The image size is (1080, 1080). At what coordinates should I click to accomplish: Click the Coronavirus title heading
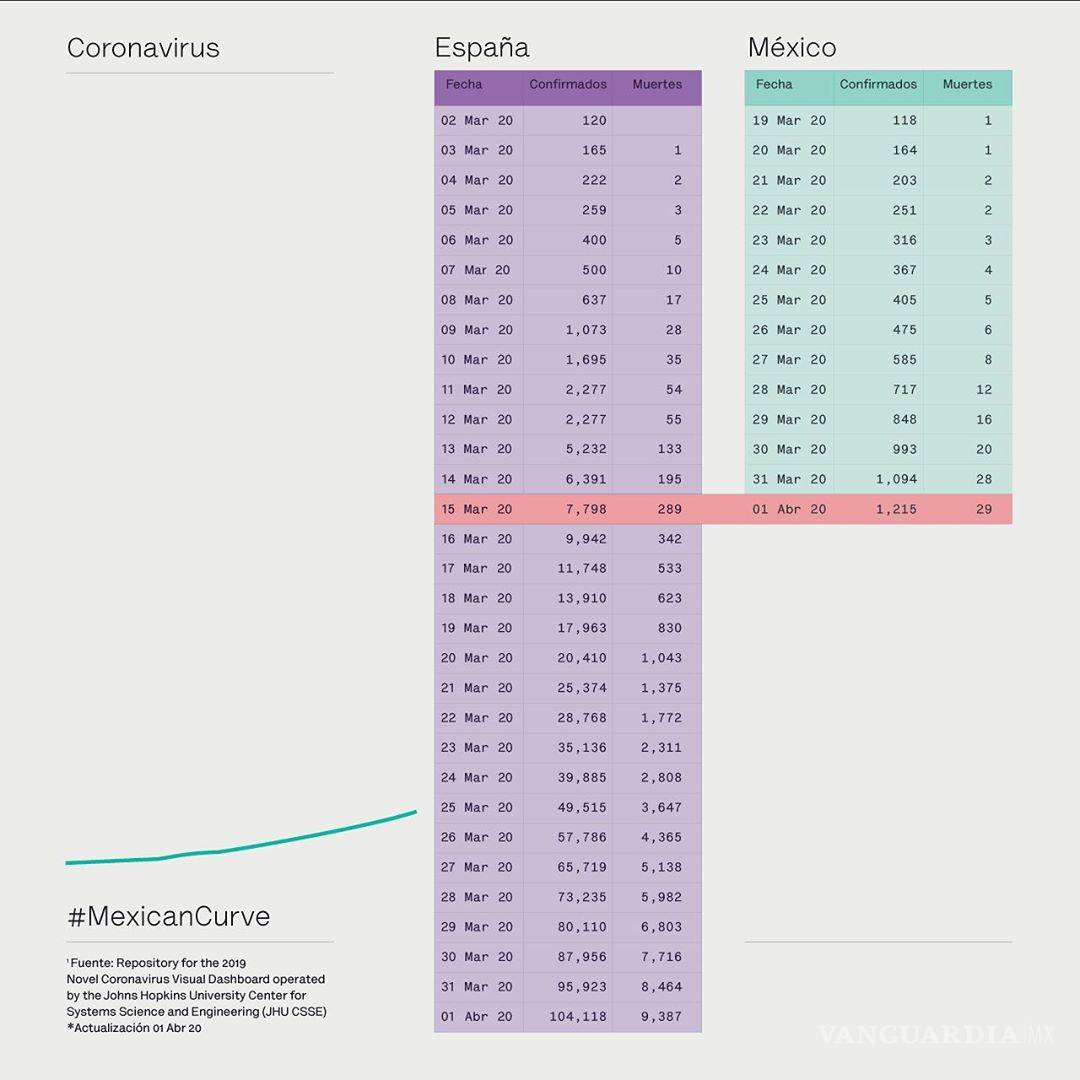(143, 48)
